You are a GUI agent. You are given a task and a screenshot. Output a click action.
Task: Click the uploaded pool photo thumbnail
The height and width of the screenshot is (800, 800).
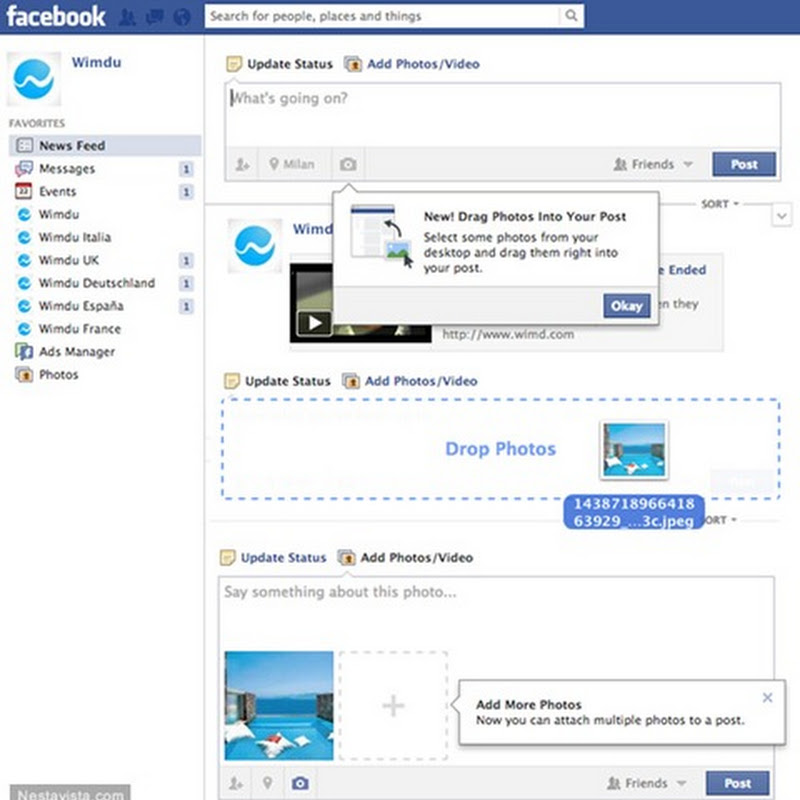pyautogui.click(x=279, y=706)
